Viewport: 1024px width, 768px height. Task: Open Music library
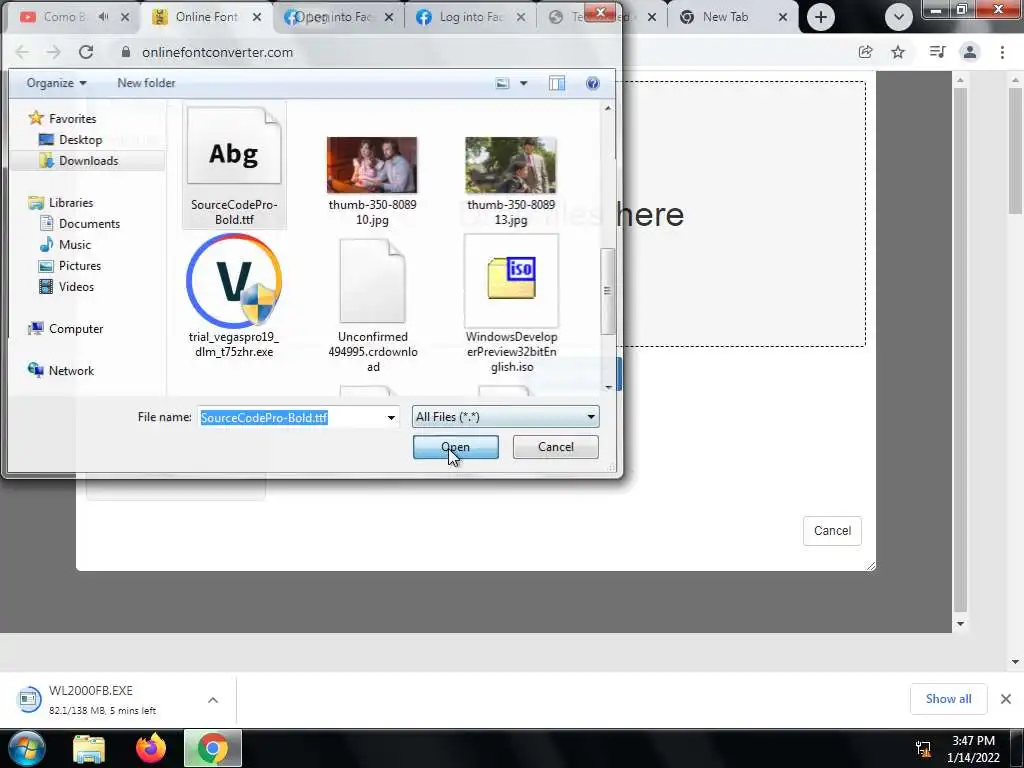click(x=65, y=244)
